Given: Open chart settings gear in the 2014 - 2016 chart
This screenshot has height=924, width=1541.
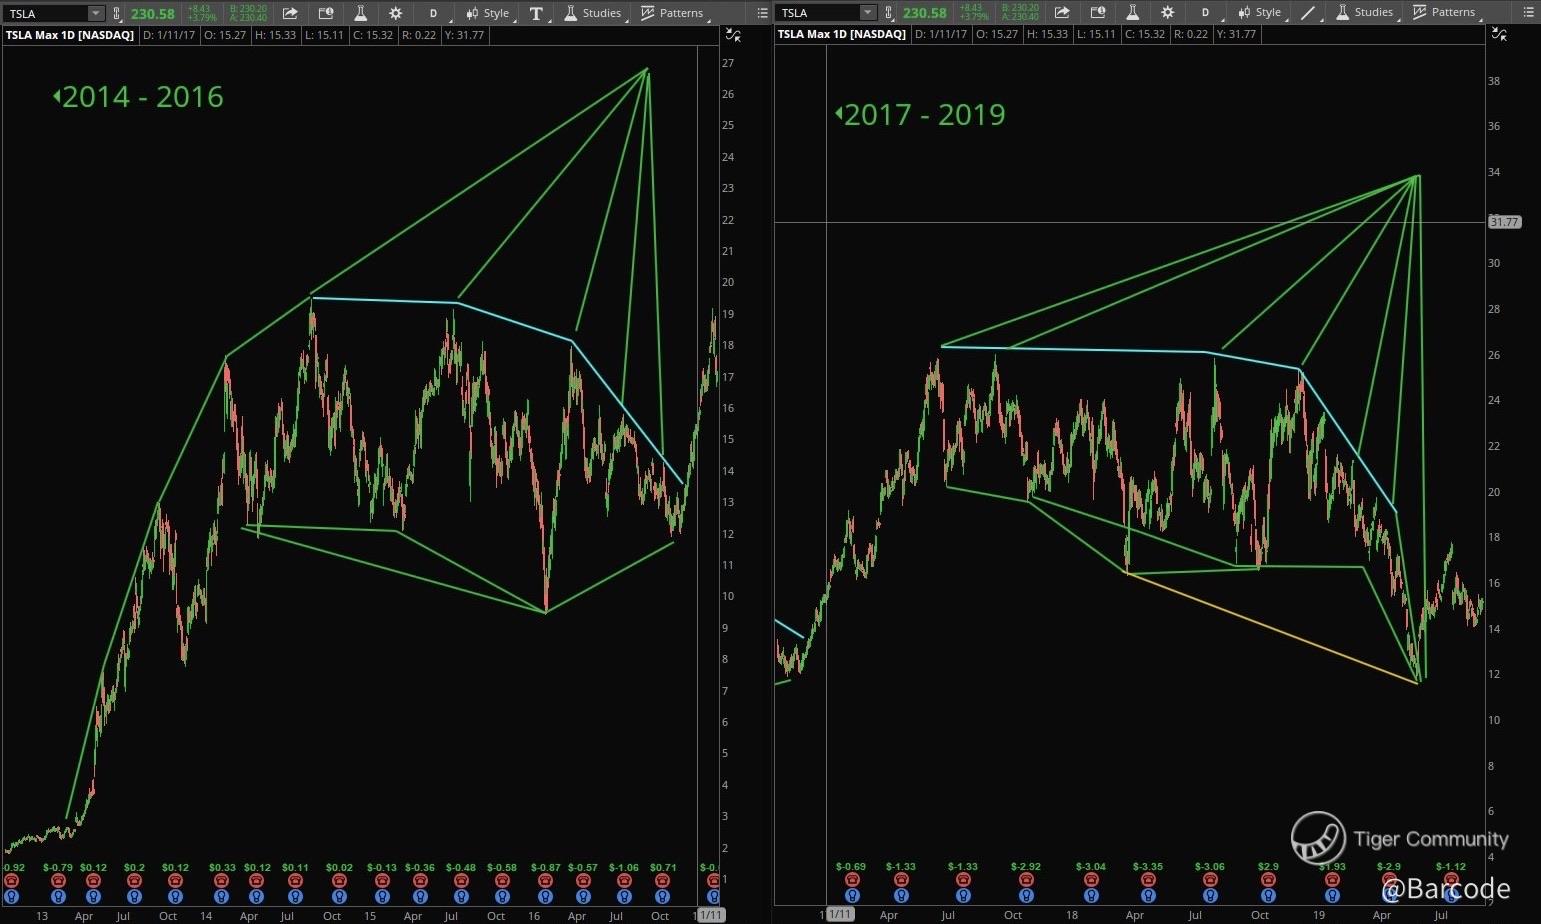Looking at the screenshot, I should click(x=396, y=13).
